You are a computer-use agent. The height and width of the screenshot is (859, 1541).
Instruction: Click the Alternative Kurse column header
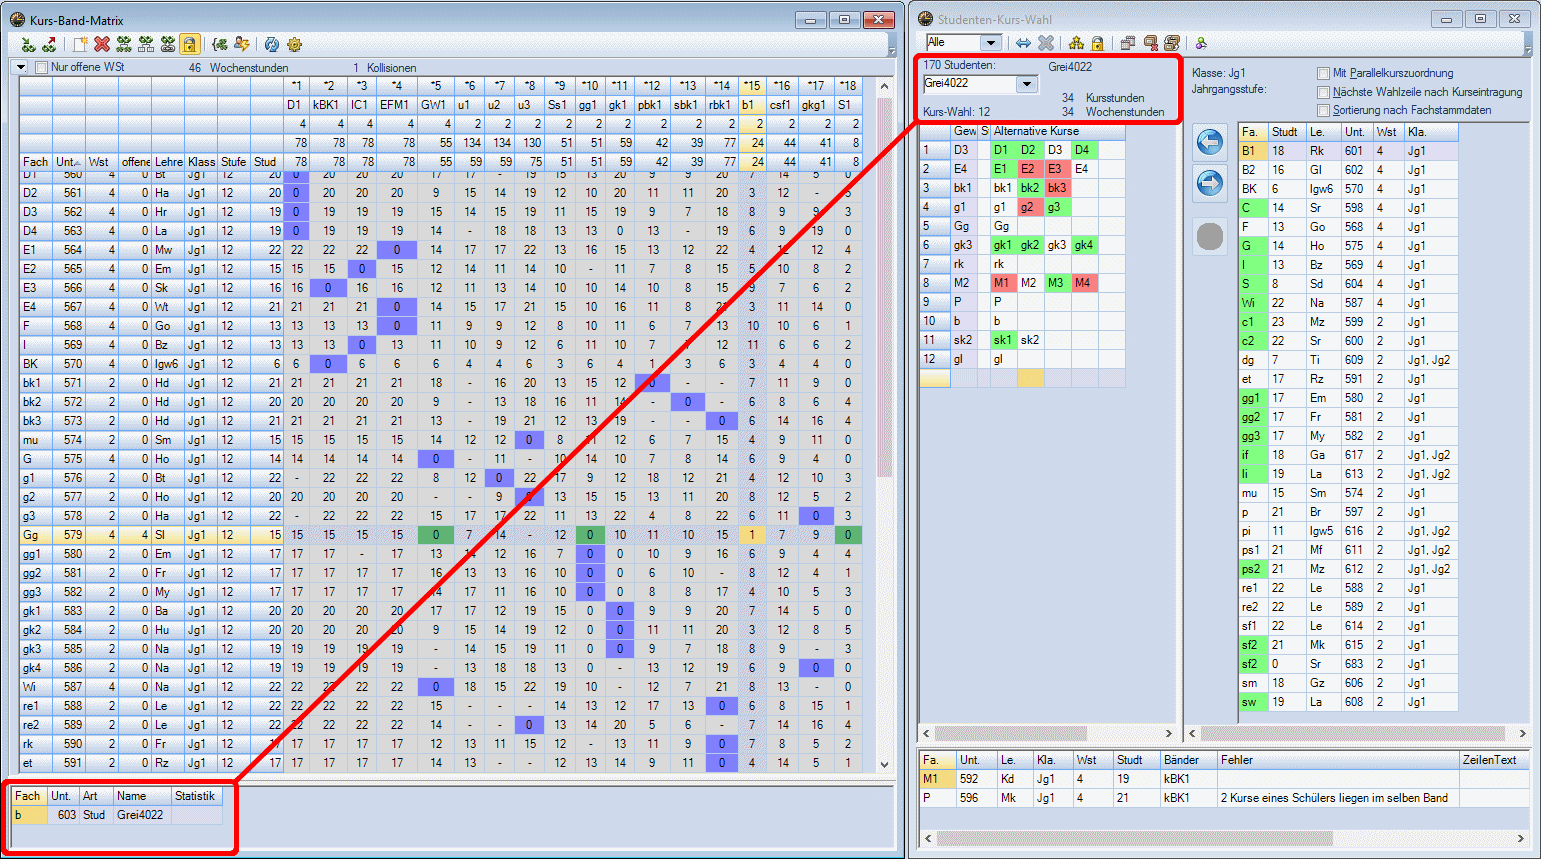tap(1036, 131)
